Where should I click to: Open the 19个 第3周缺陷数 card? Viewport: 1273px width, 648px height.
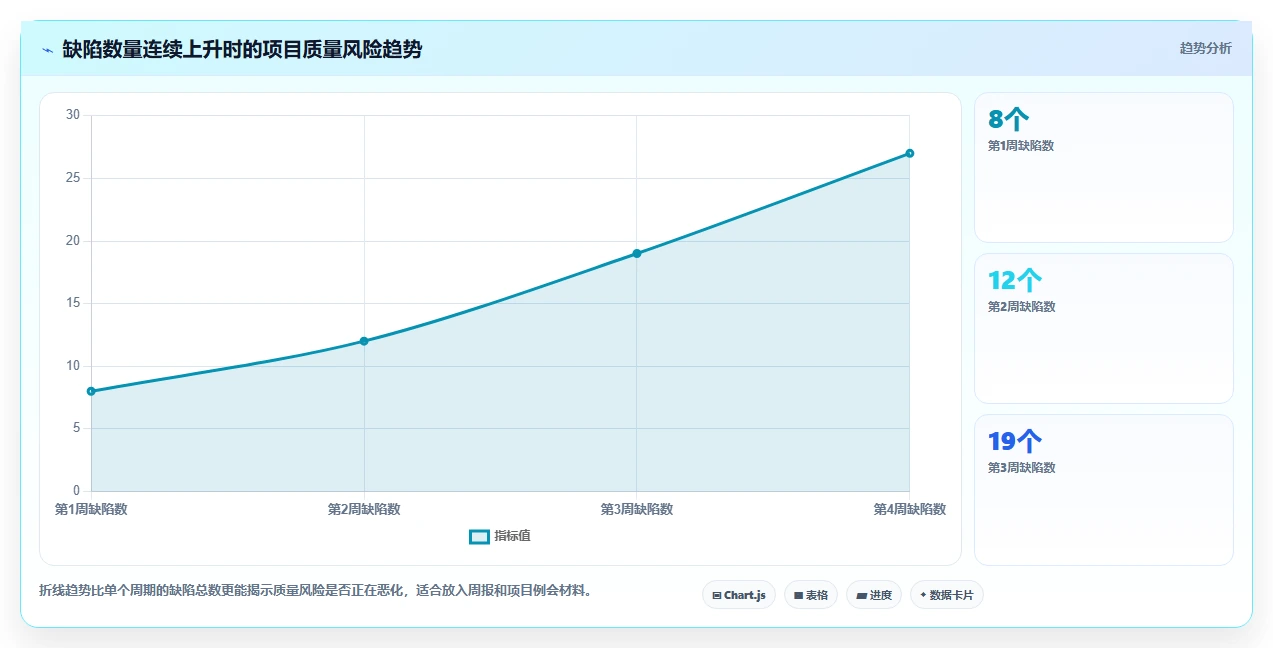(x=1104, y=489)
